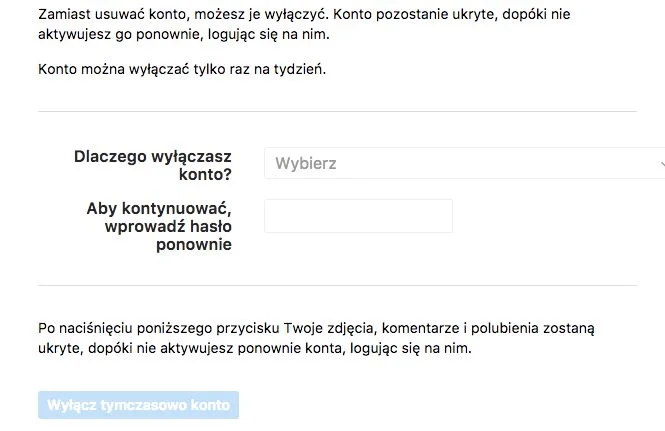Click "wprowadź hasło" text in password label

168,227
